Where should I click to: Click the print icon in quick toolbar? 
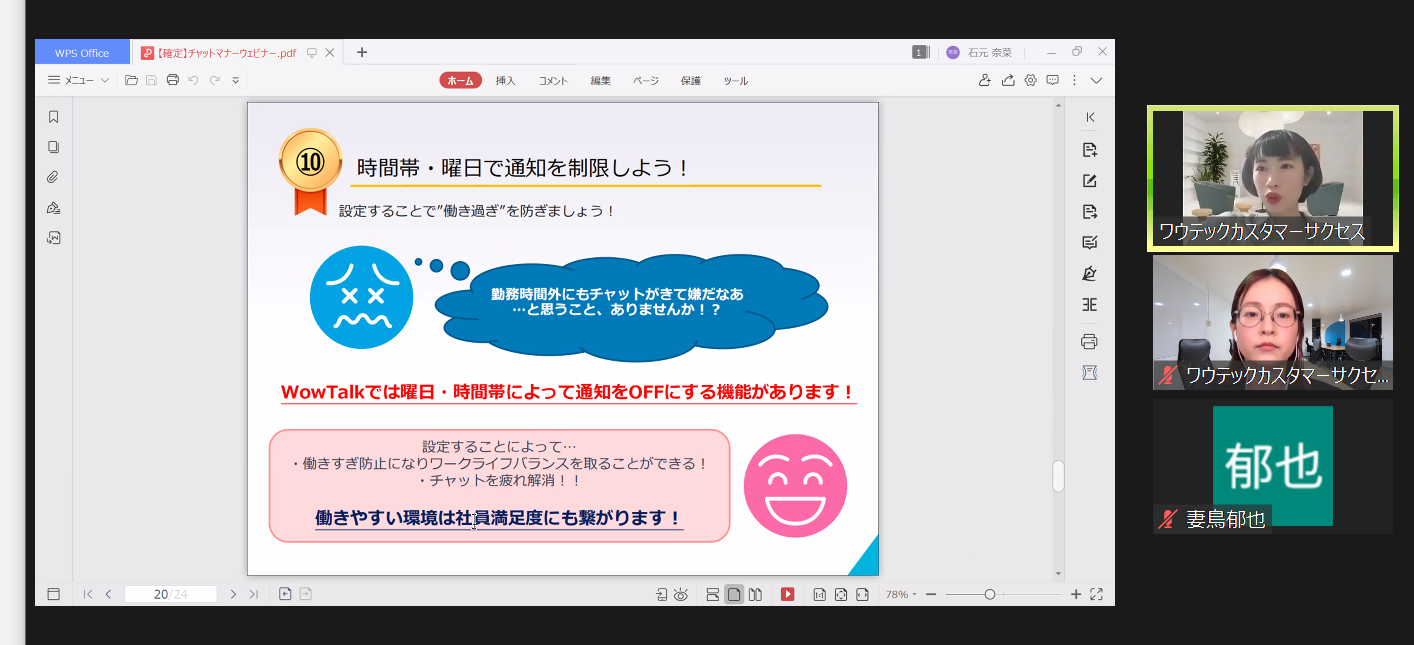click(173, 80)
